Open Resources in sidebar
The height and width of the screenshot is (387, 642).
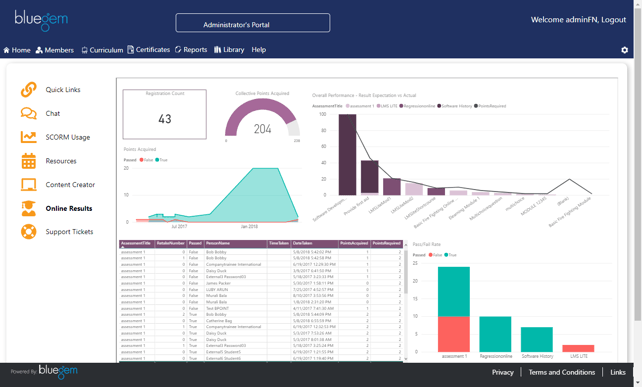click(61, 161)
